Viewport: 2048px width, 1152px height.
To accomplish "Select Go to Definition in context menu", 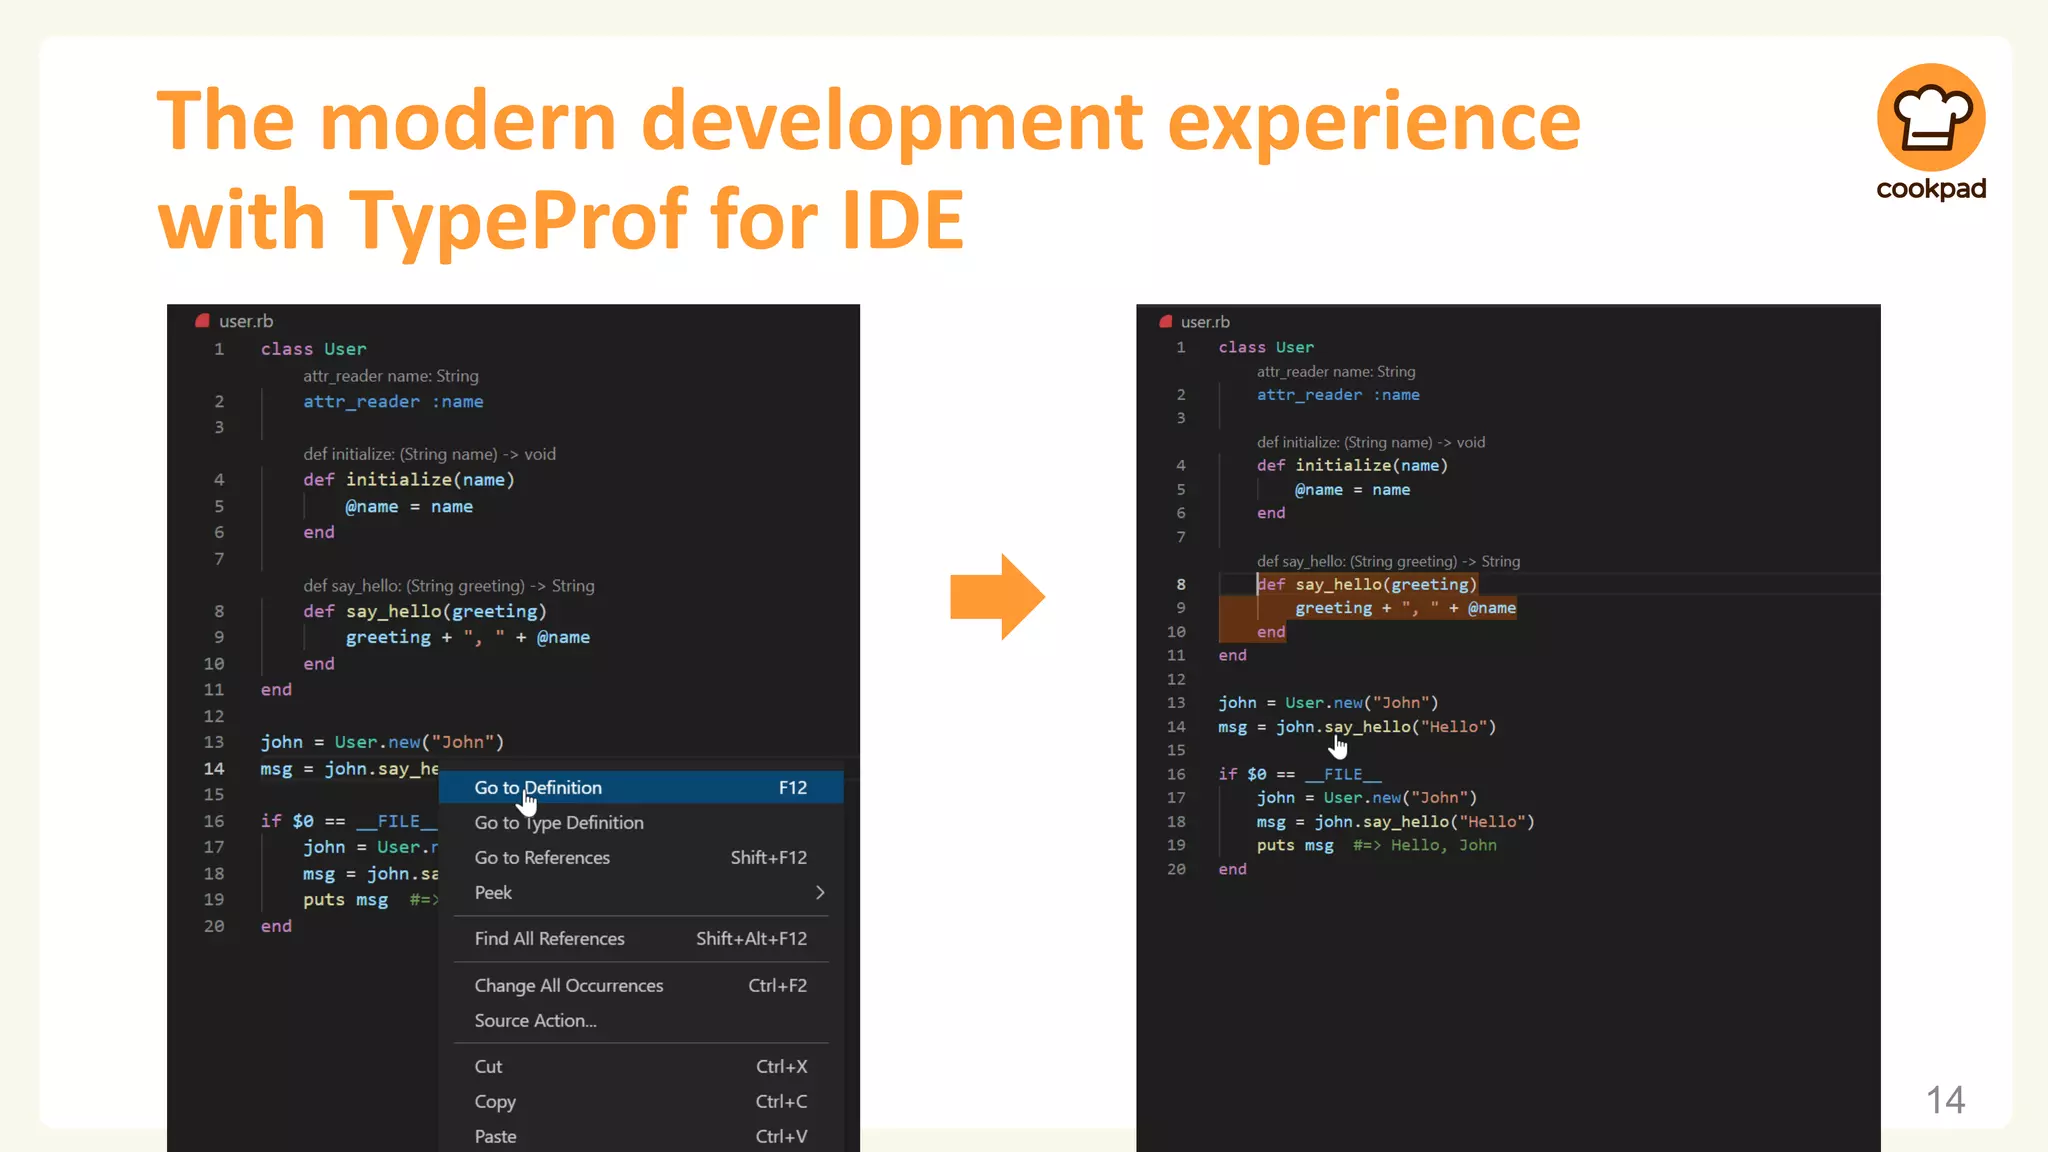I will pyautogui.click(x=641, y=788).
